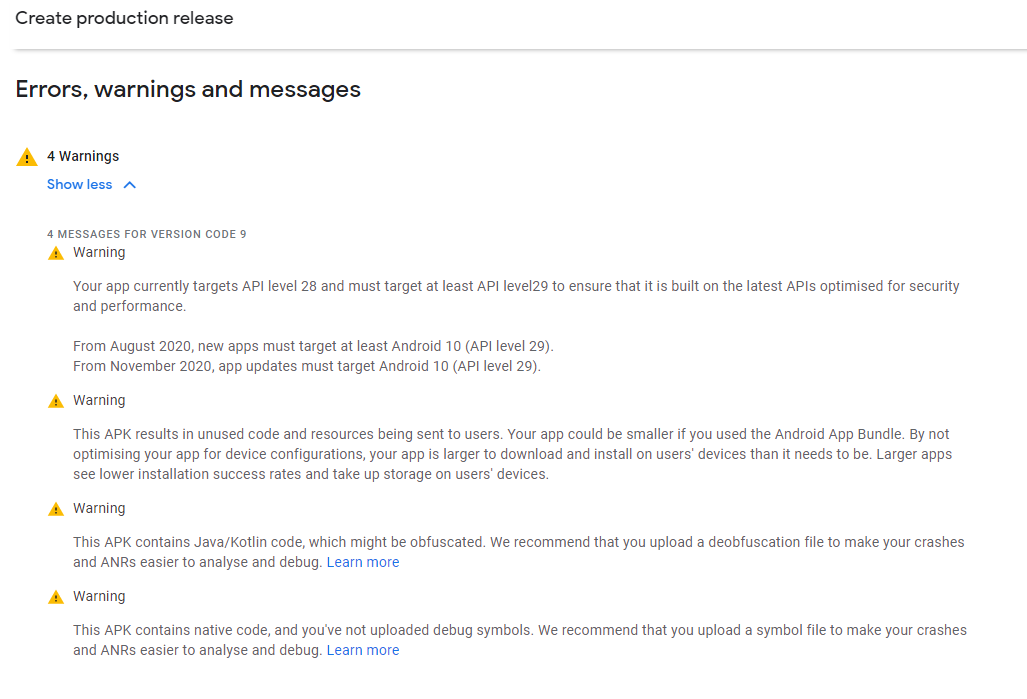Click the 4 Messages for Version Code 9 label

146,234
